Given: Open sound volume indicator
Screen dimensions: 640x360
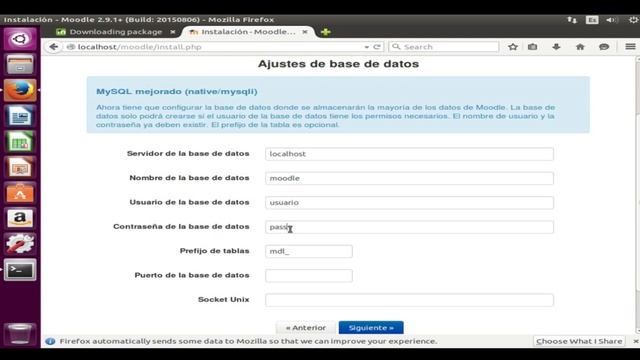Looking at the screenshot, I should (x=611, y=20).
